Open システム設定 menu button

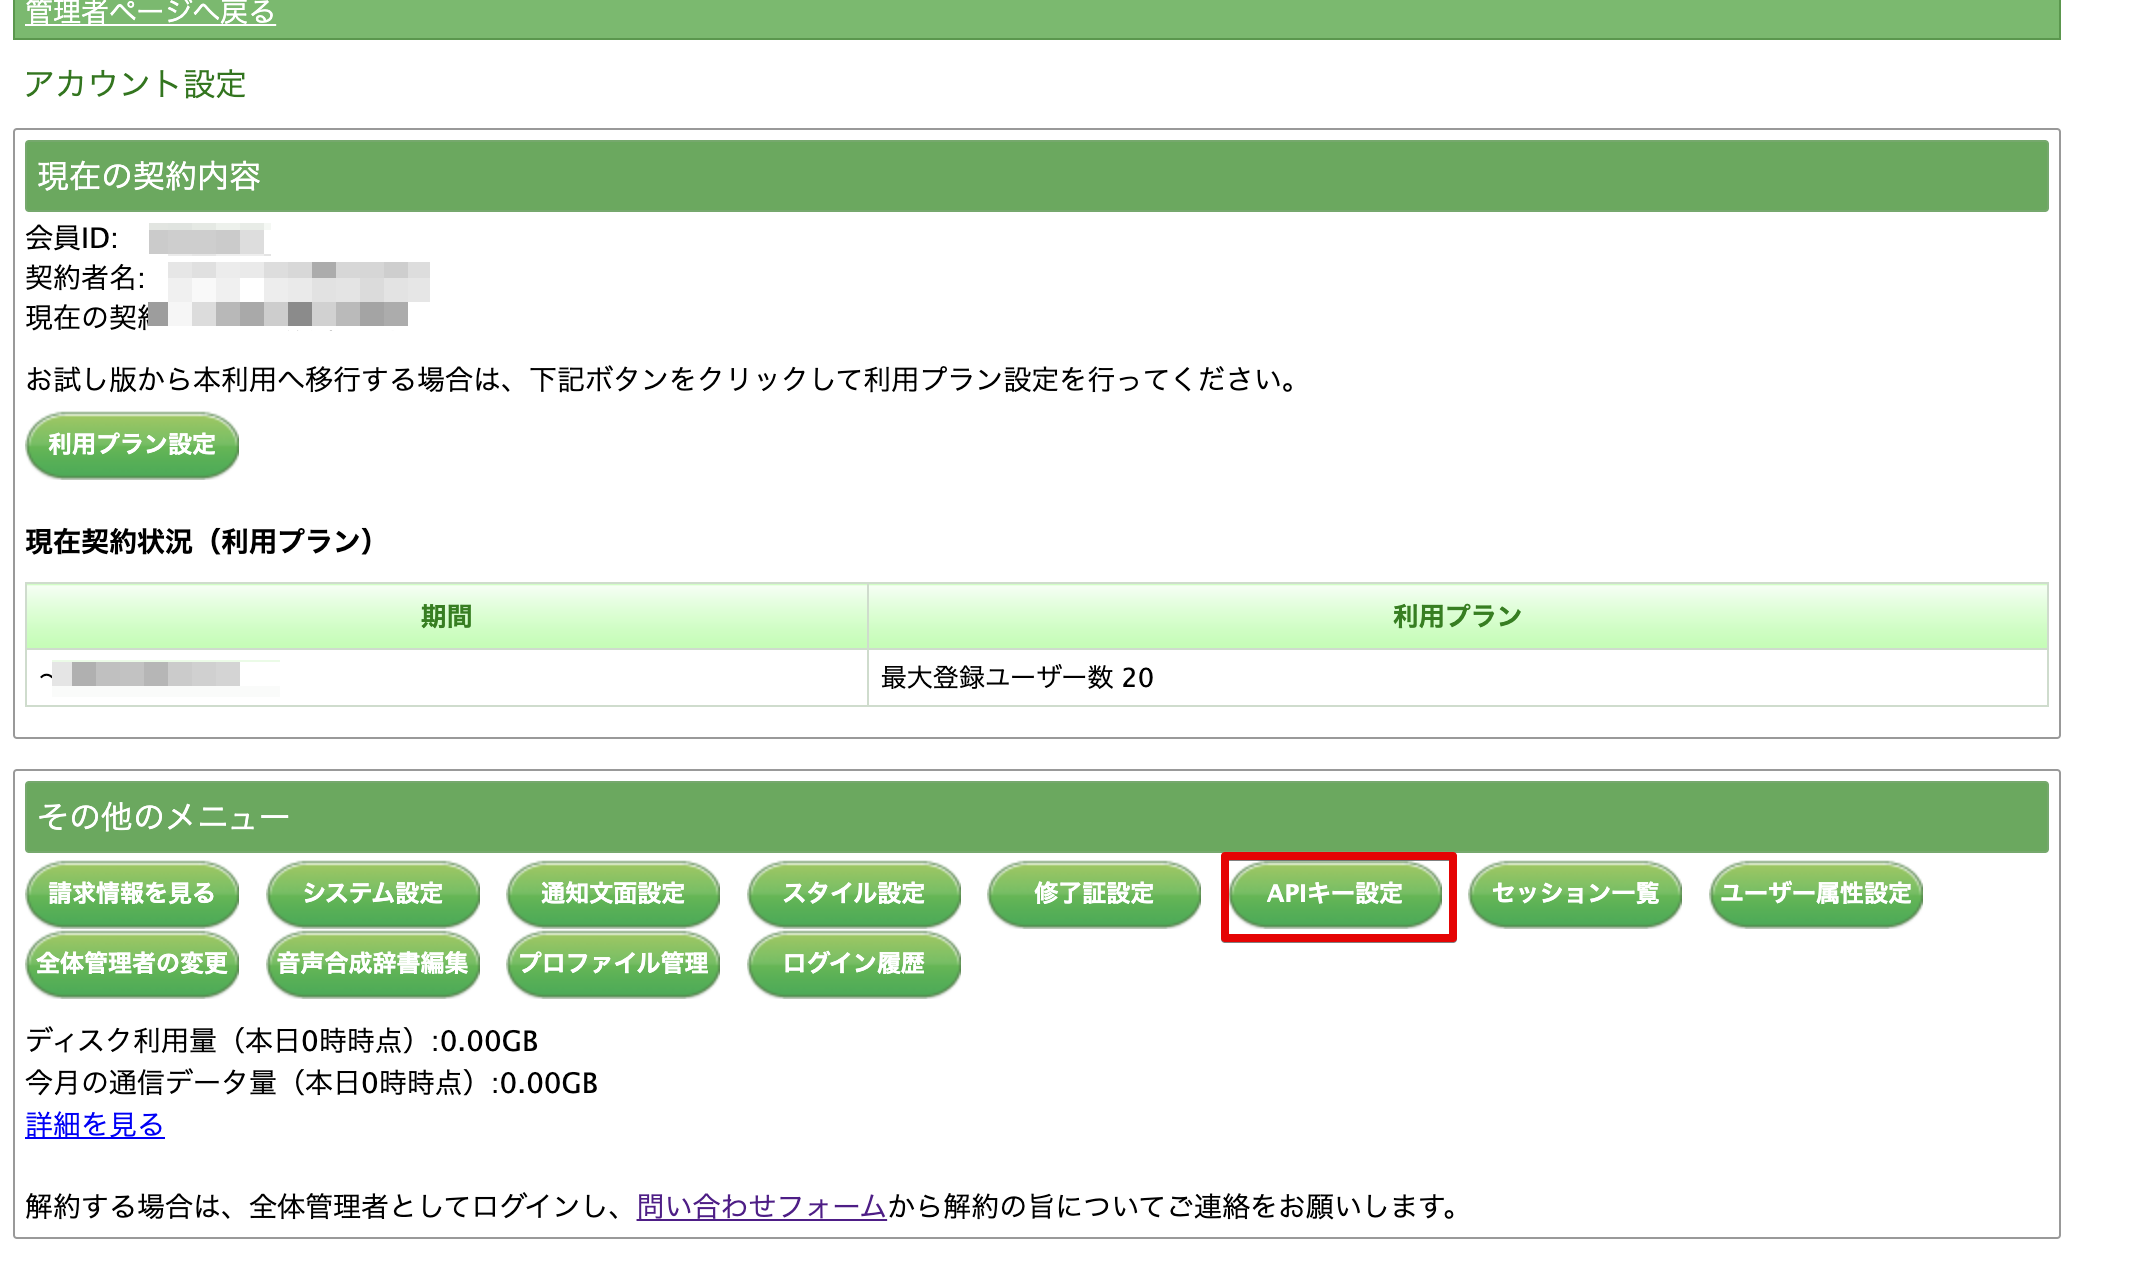coord(373,893)
